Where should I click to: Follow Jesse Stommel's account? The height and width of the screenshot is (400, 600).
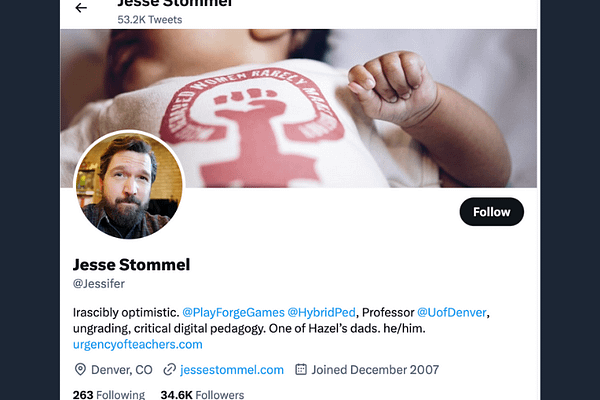(x=491, y=212)
